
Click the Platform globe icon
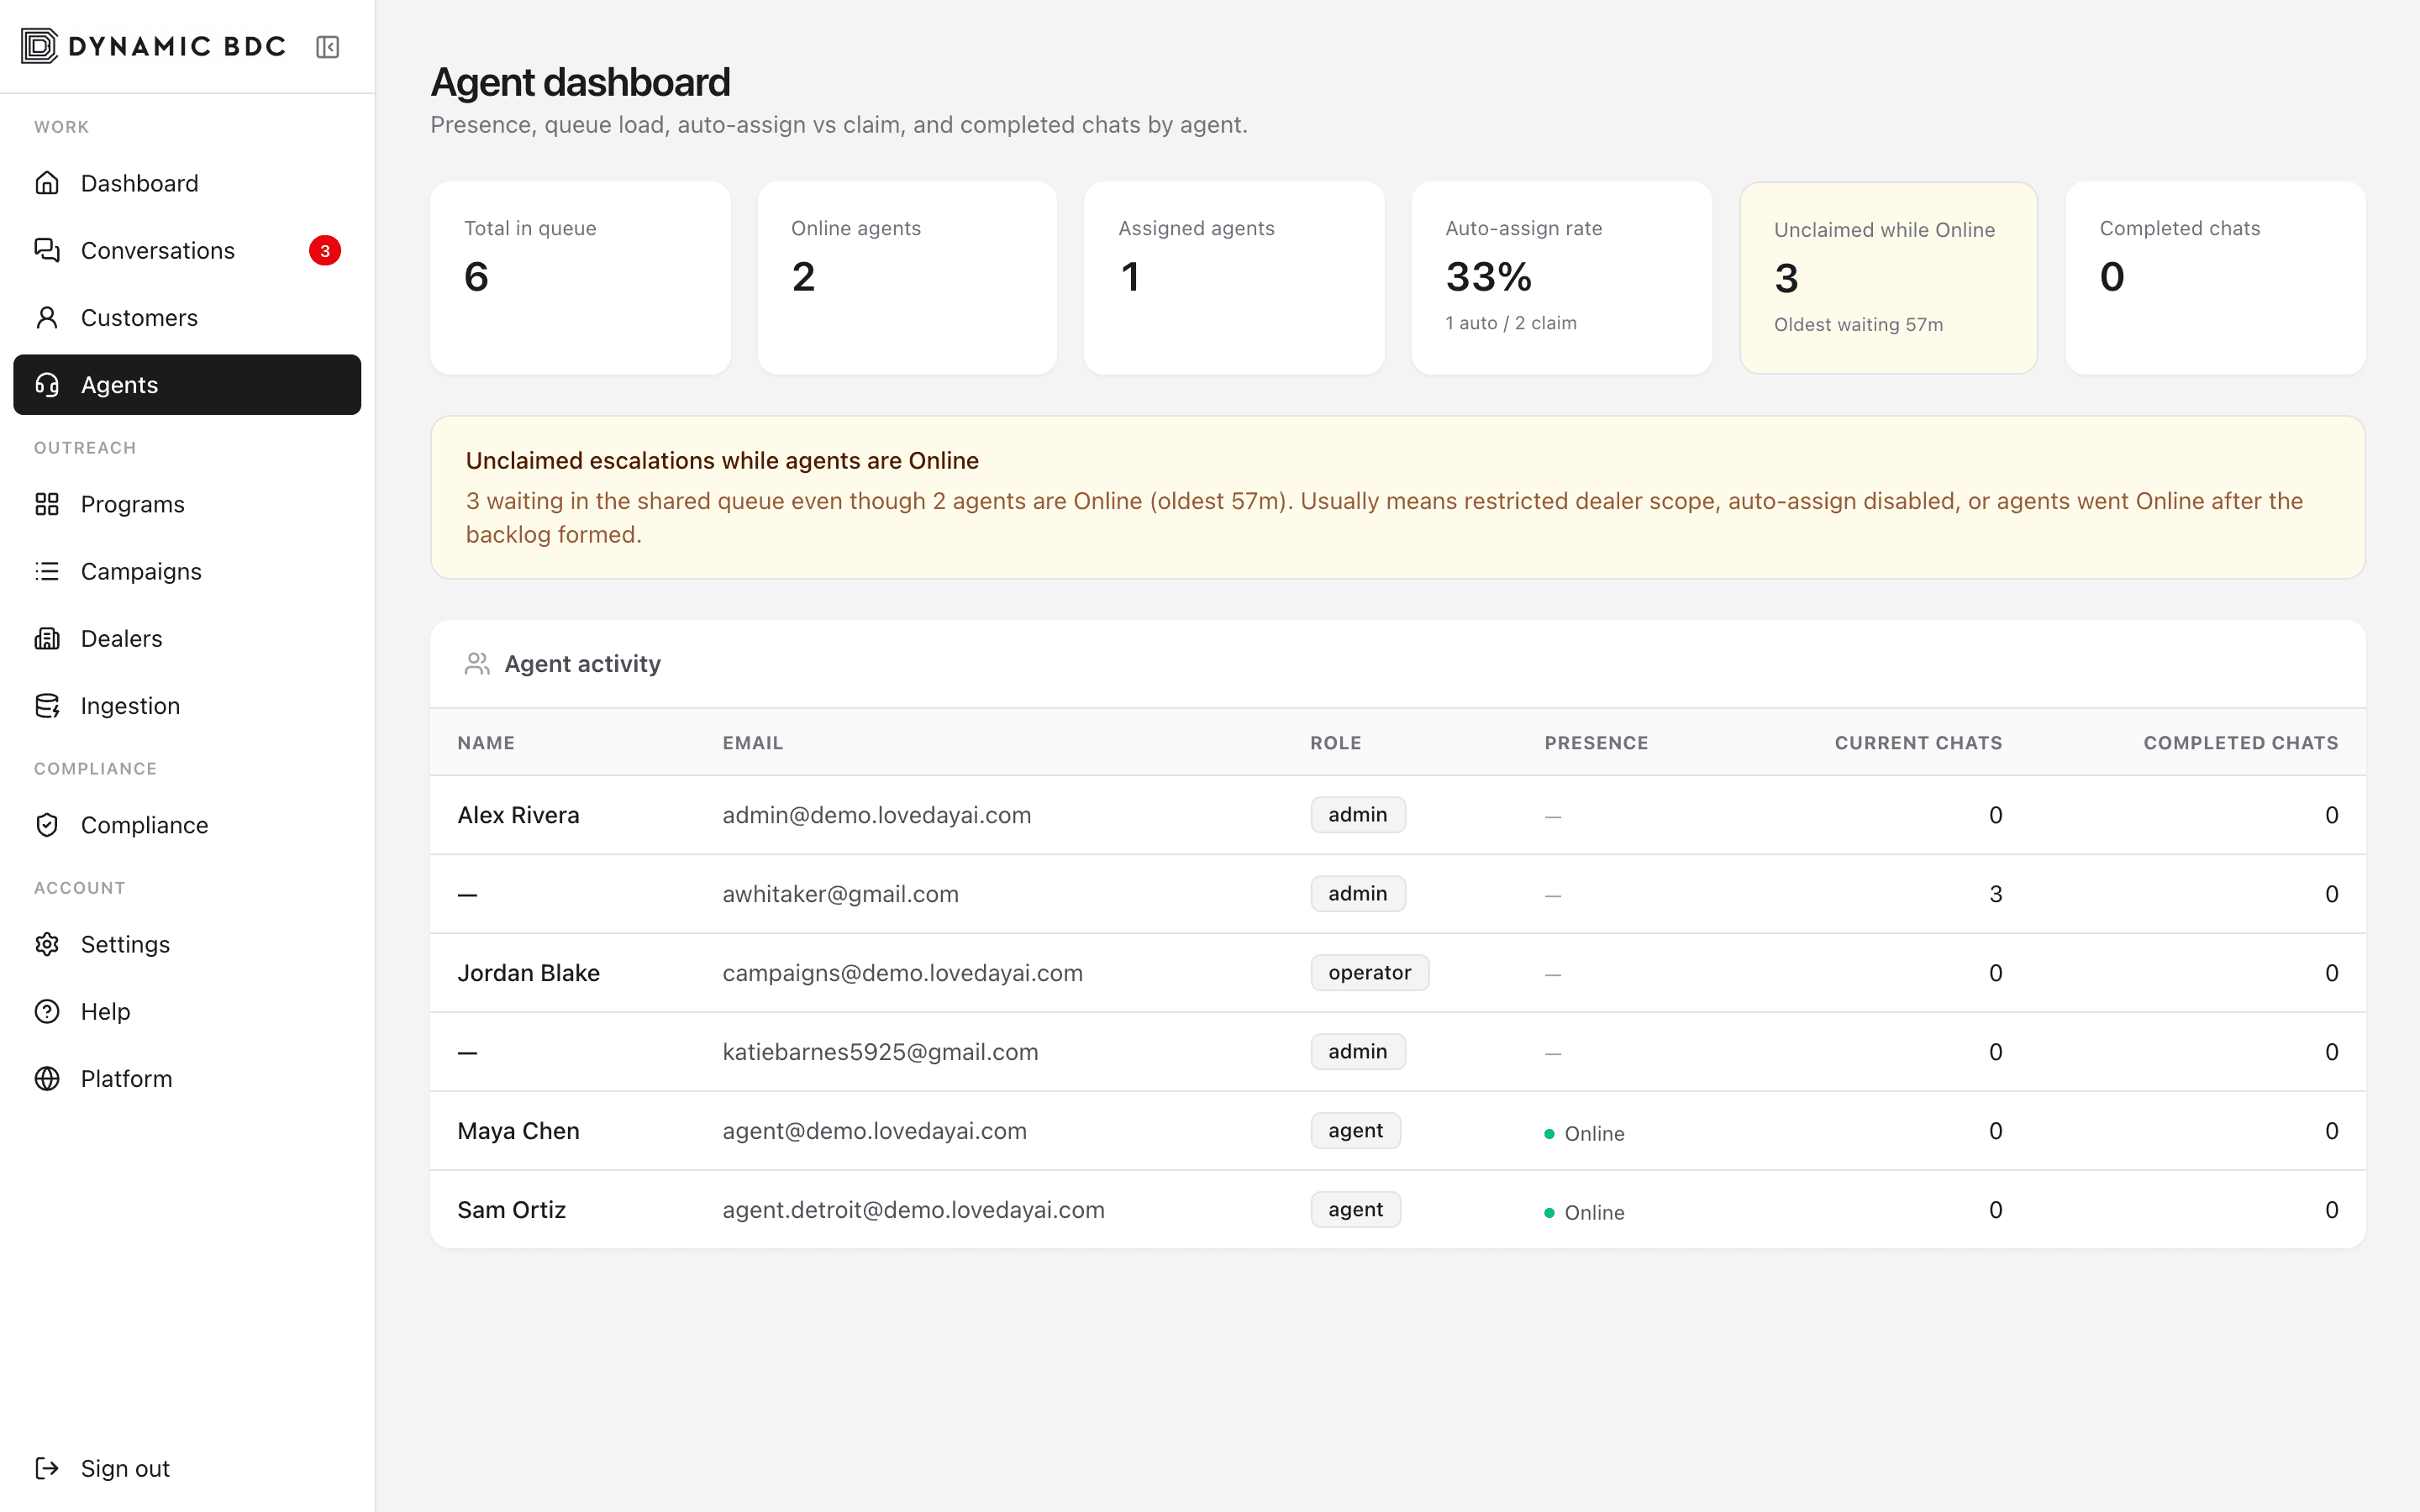click(47, 1078)
